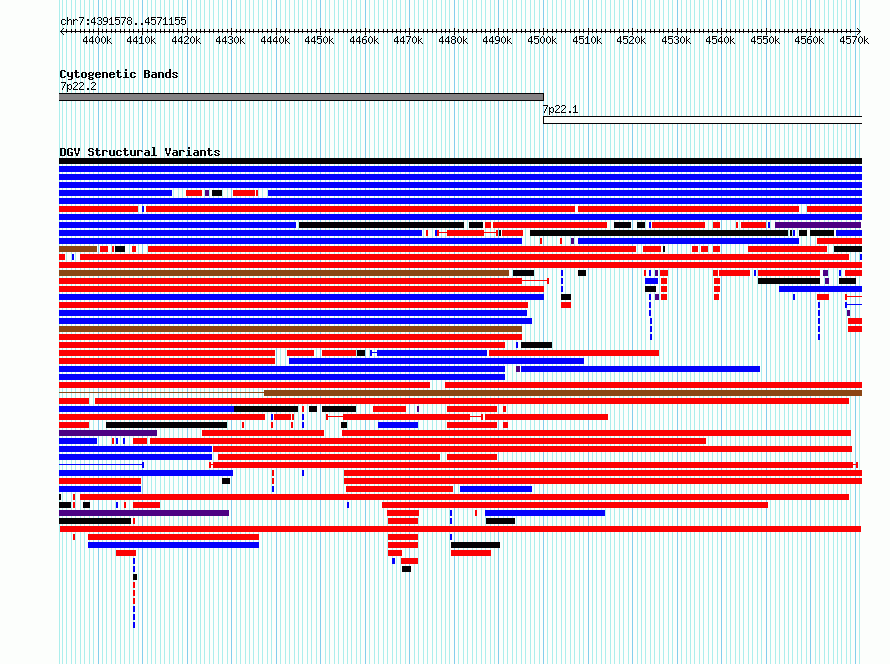890x664 pixels.
Task: Choose the 4550k scale marker
Action: 766,40
